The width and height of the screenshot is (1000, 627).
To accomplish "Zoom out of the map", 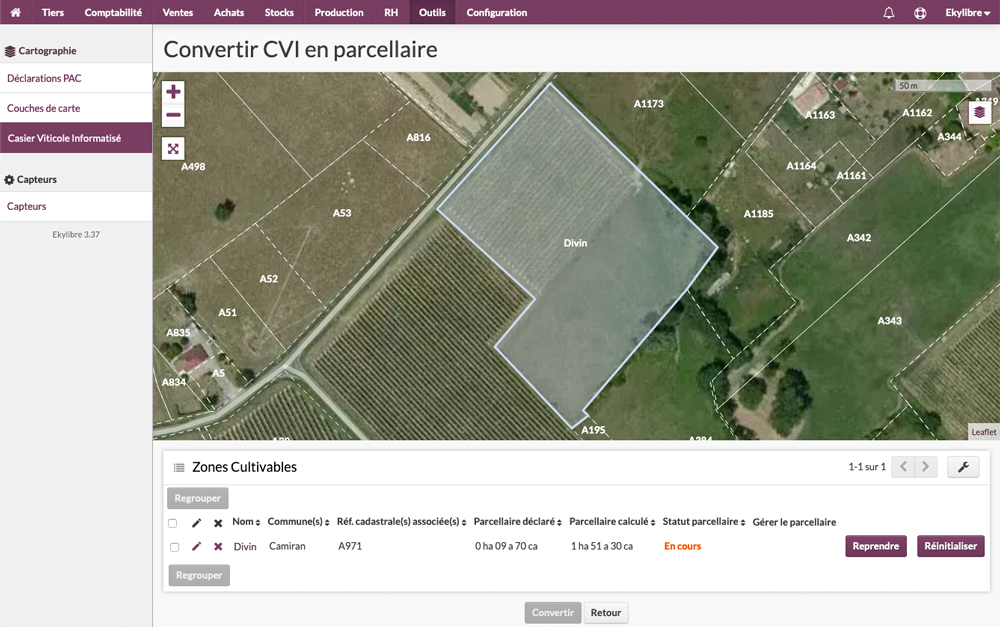I will (x=173, y=115).
